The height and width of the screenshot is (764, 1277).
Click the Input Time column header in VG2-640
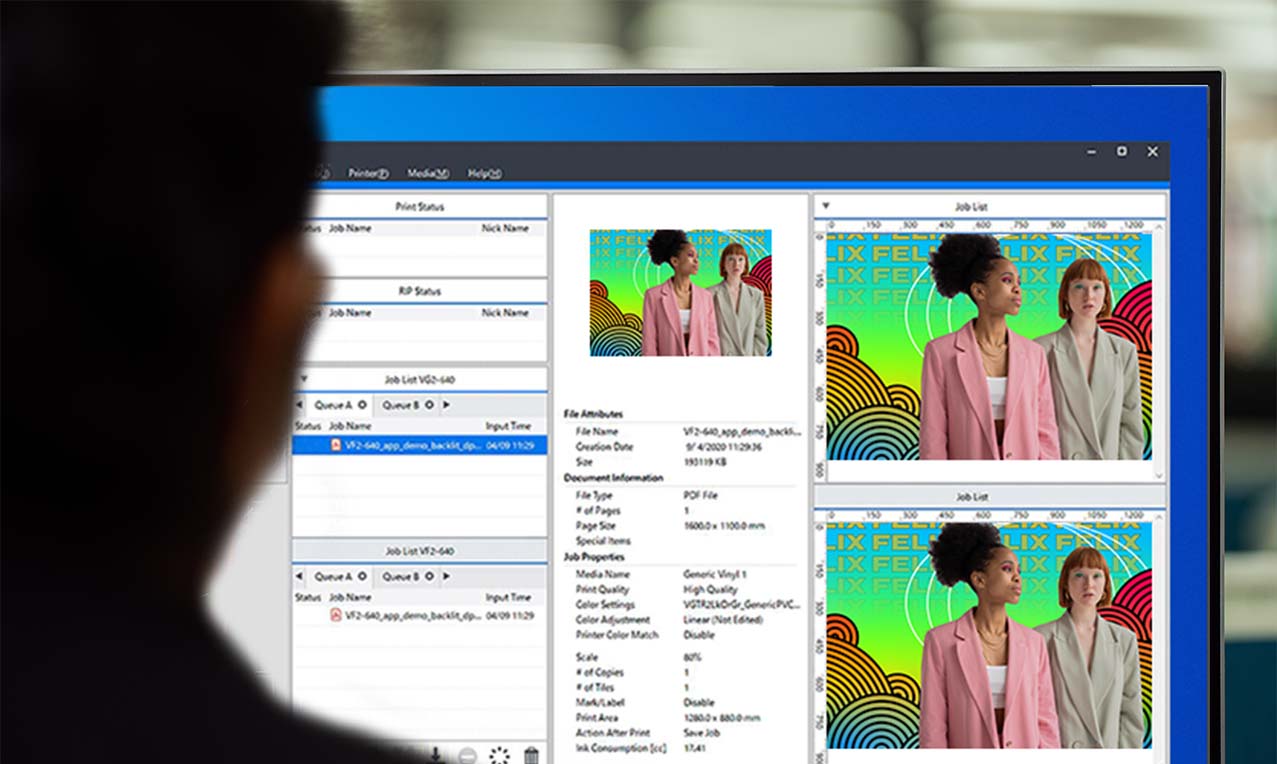510,426
